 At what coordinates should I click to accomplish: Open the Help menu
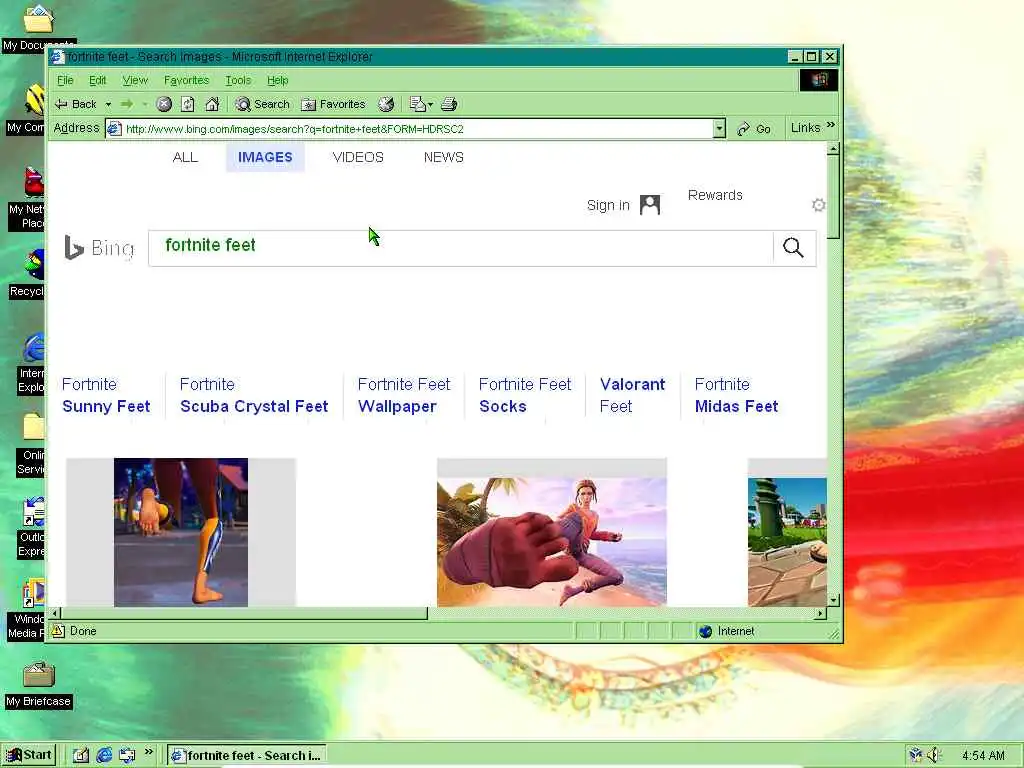[278, 80]
